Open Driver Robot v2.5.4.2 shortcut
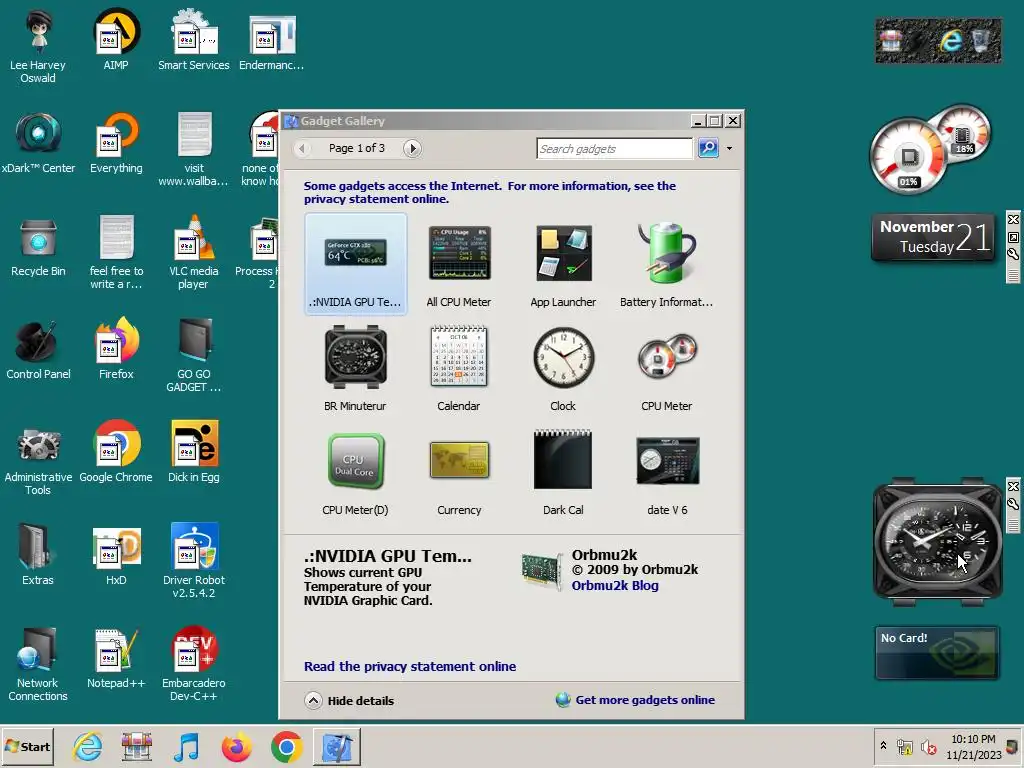This screenshot has width=1024, height=768. pos(193,562)
